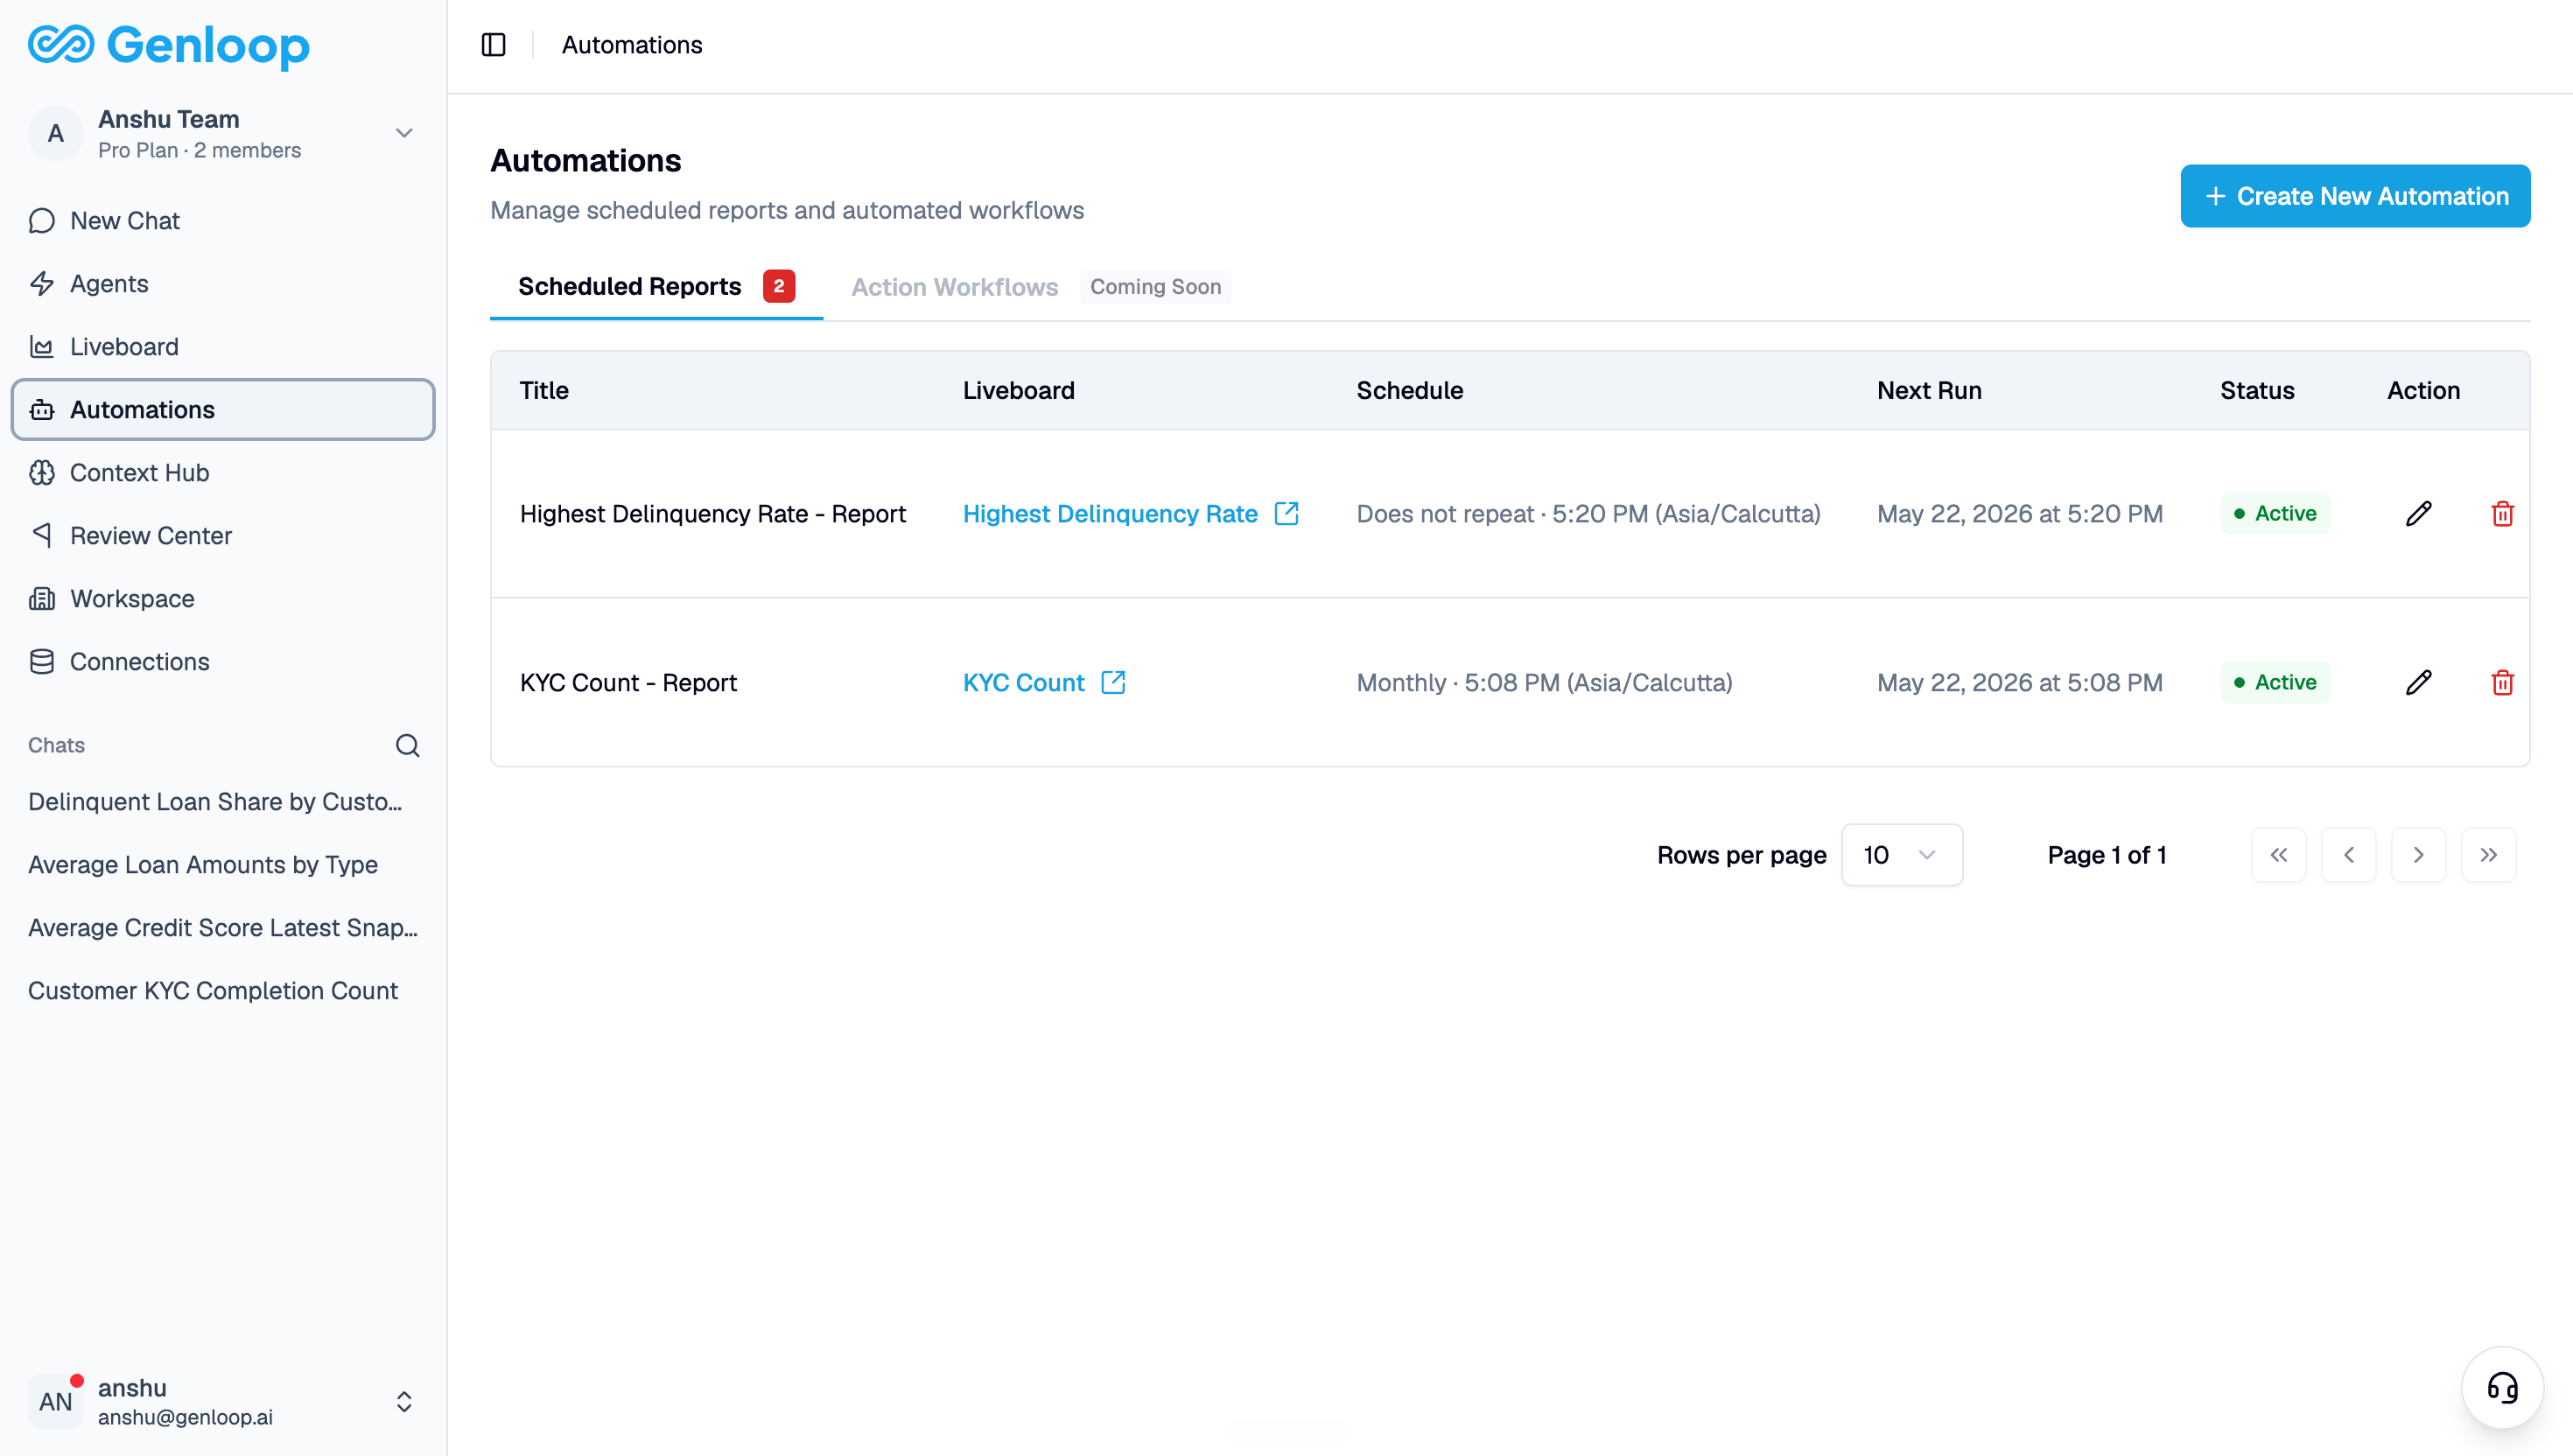2573x1456 pixels.
Task: Click Active status of Highest Delinquency Rate
Action: click(x=2275, y=514)
